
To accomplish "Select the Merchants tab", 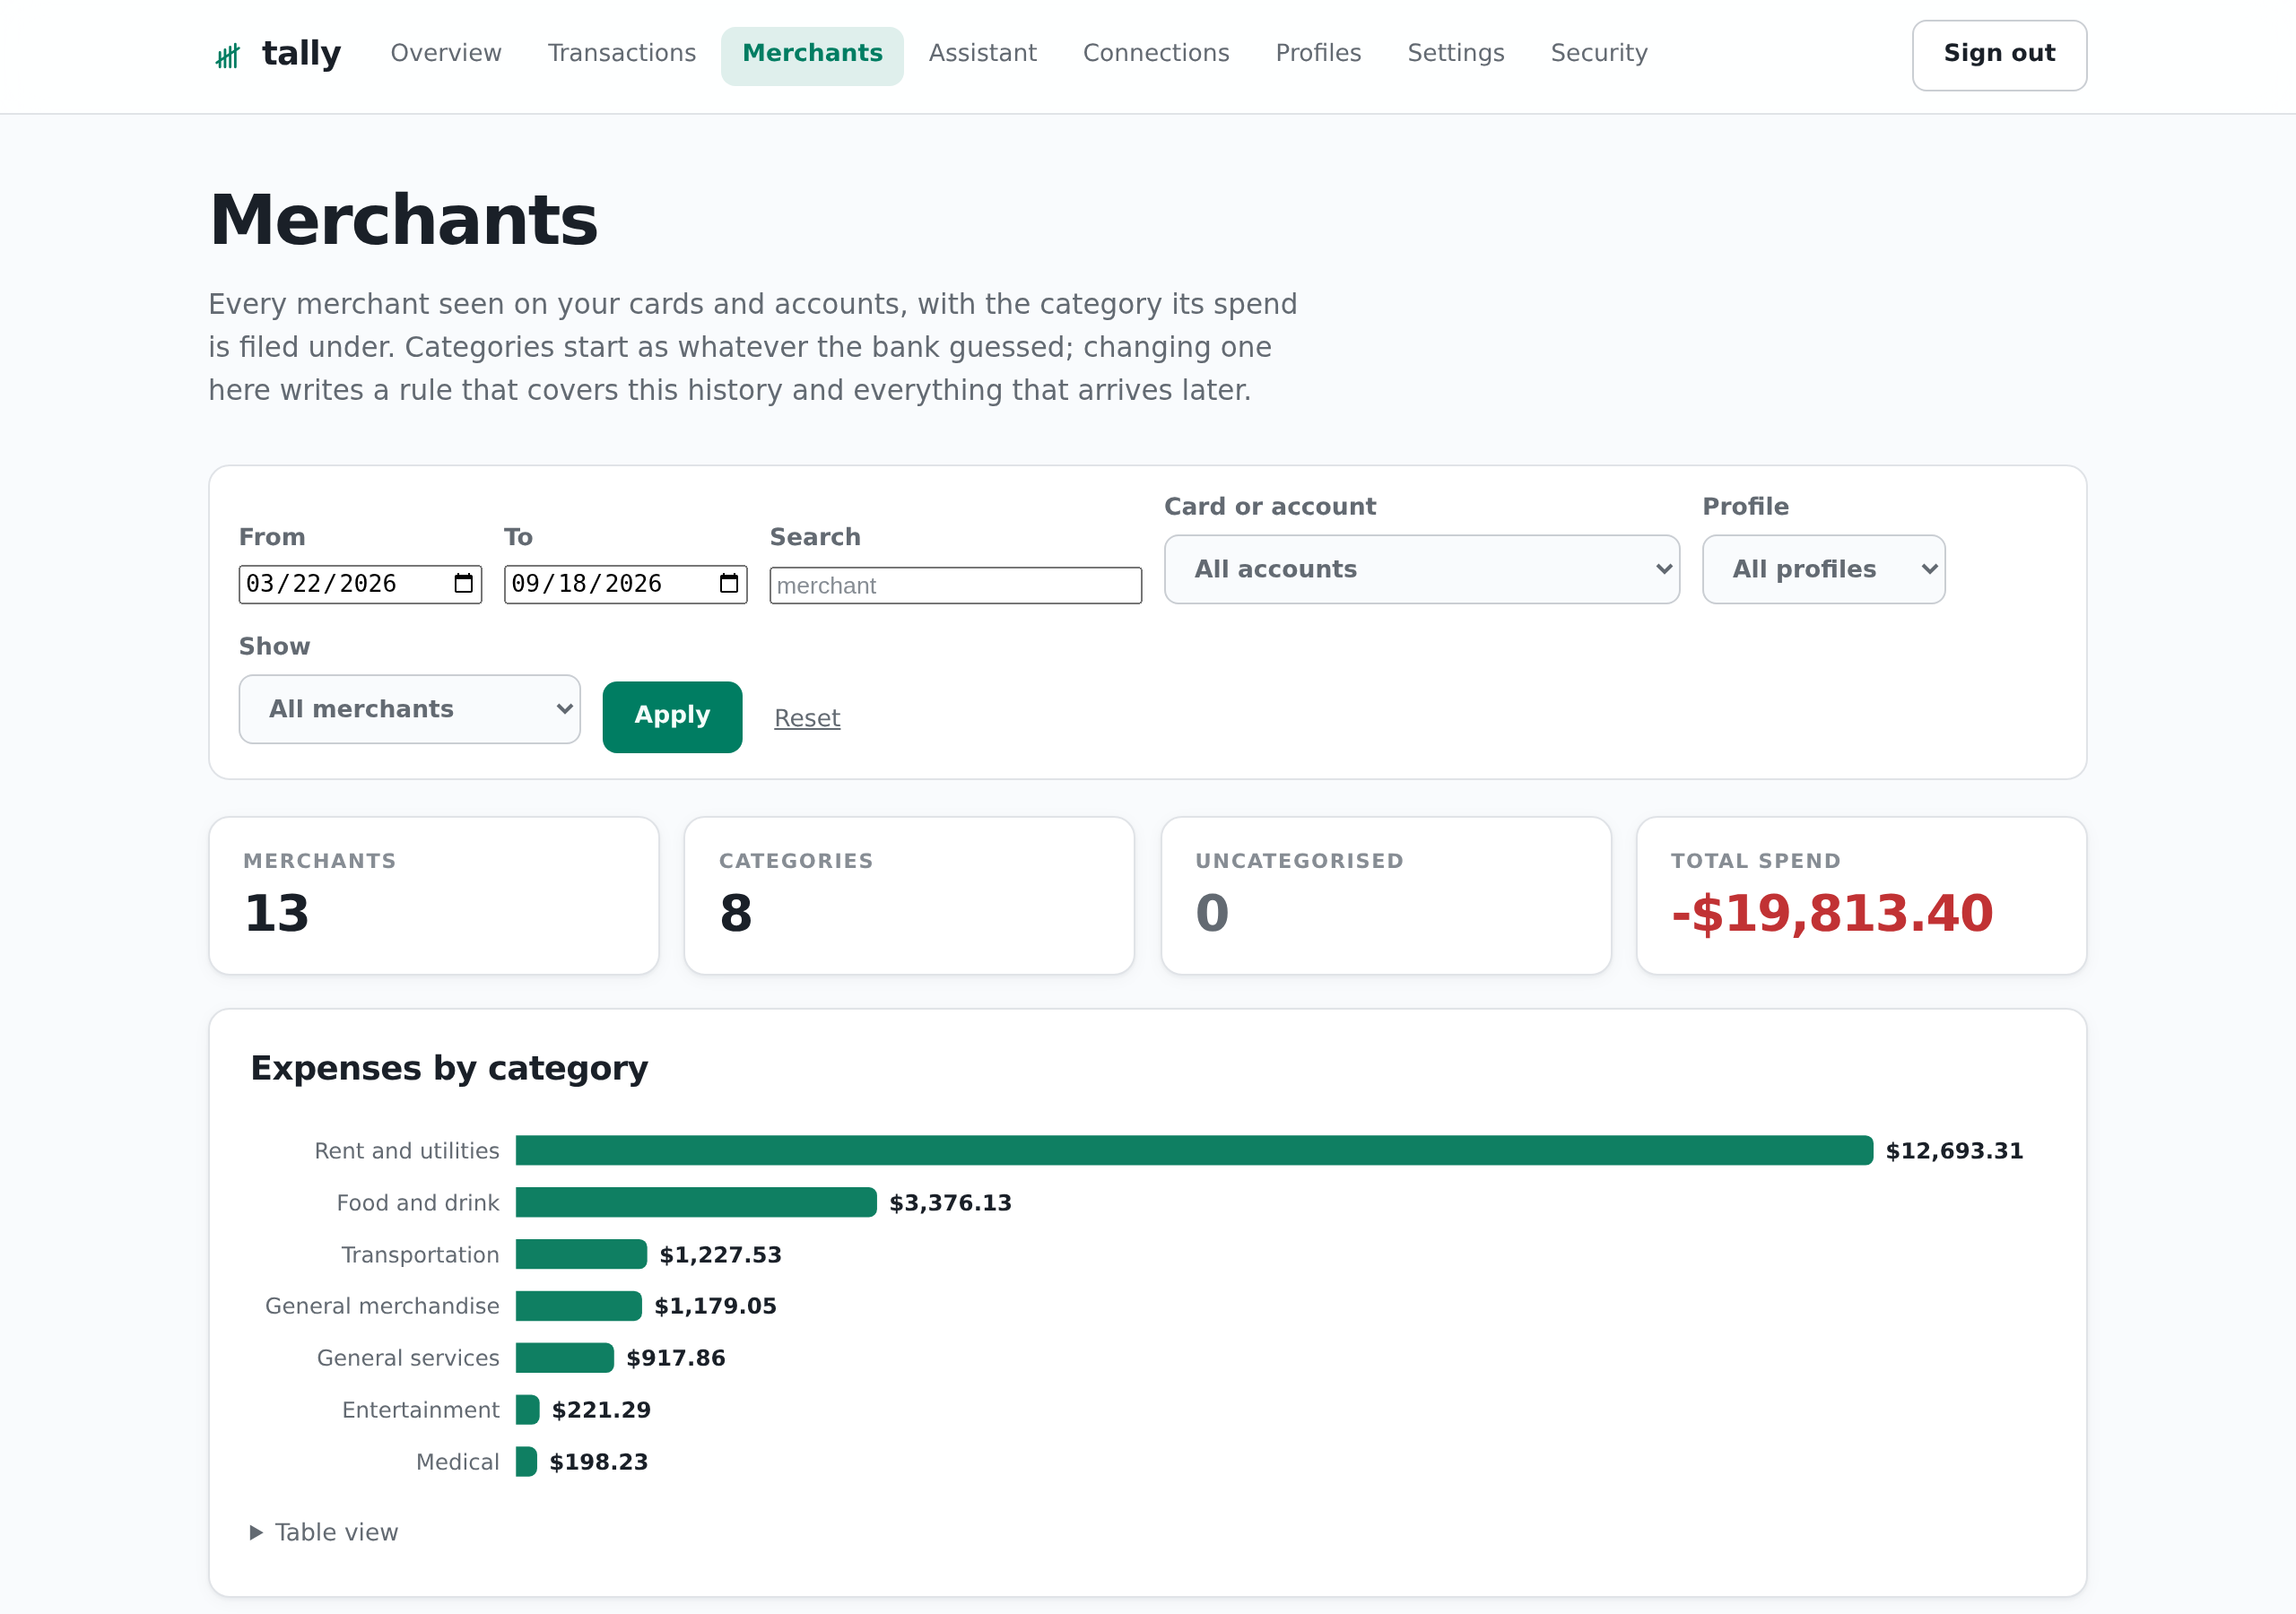I will click(812, 55).
